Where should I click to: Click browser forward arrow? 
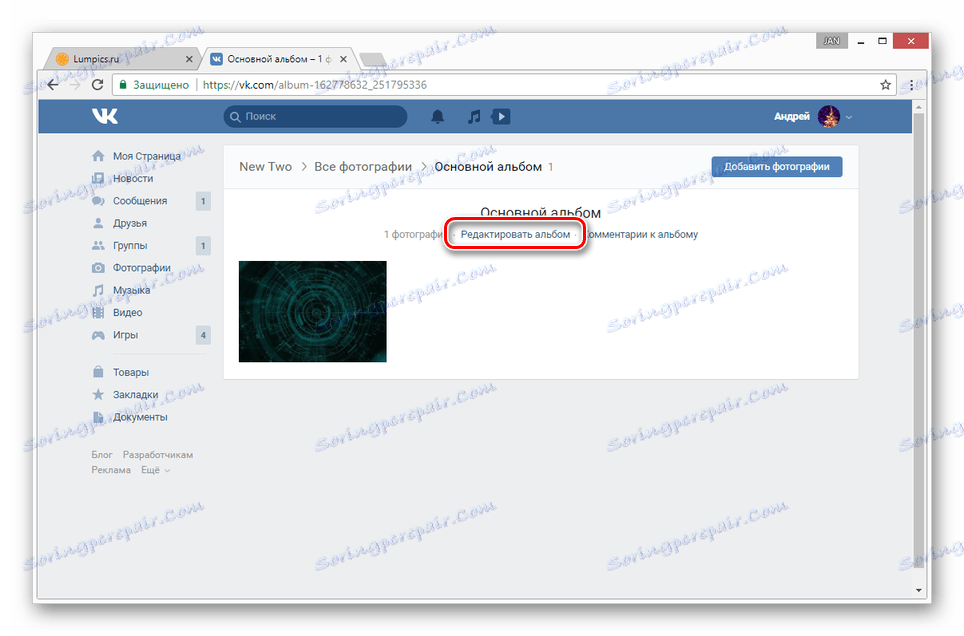[x=75, y=85]
